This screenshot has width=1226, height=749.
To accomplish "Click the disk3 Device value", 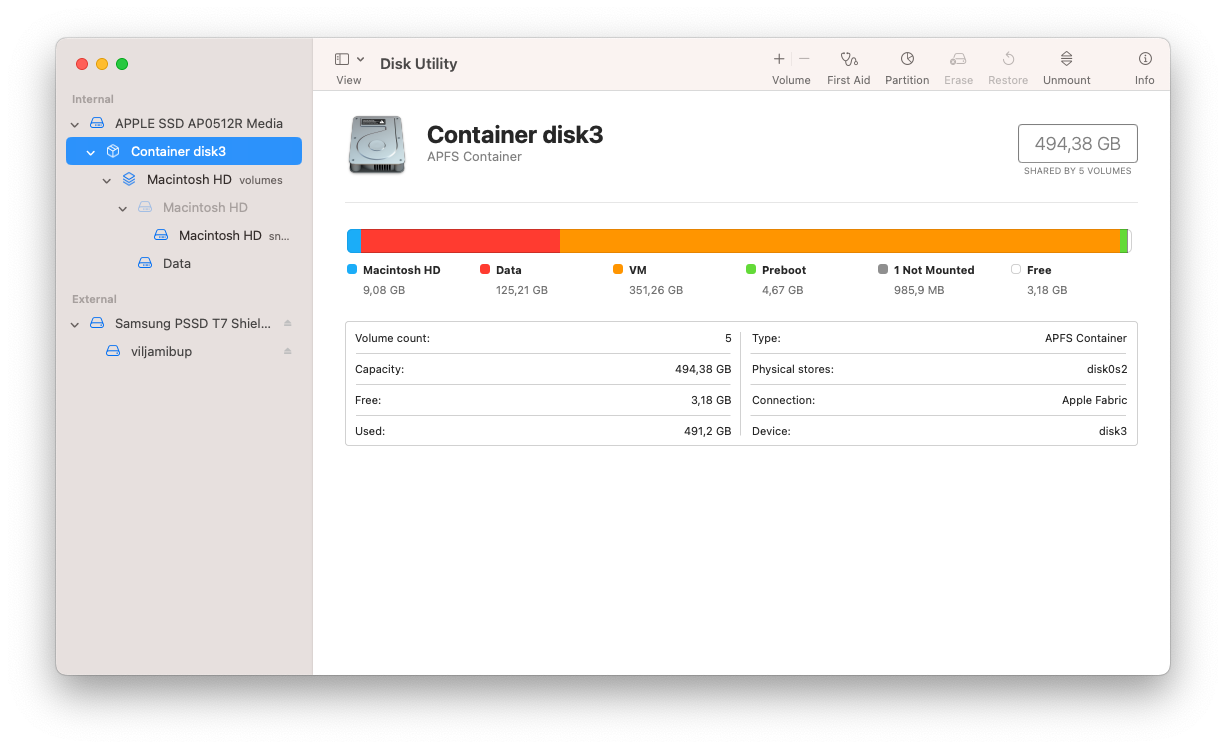I will pyautogui.click(x=1113, y=431).
